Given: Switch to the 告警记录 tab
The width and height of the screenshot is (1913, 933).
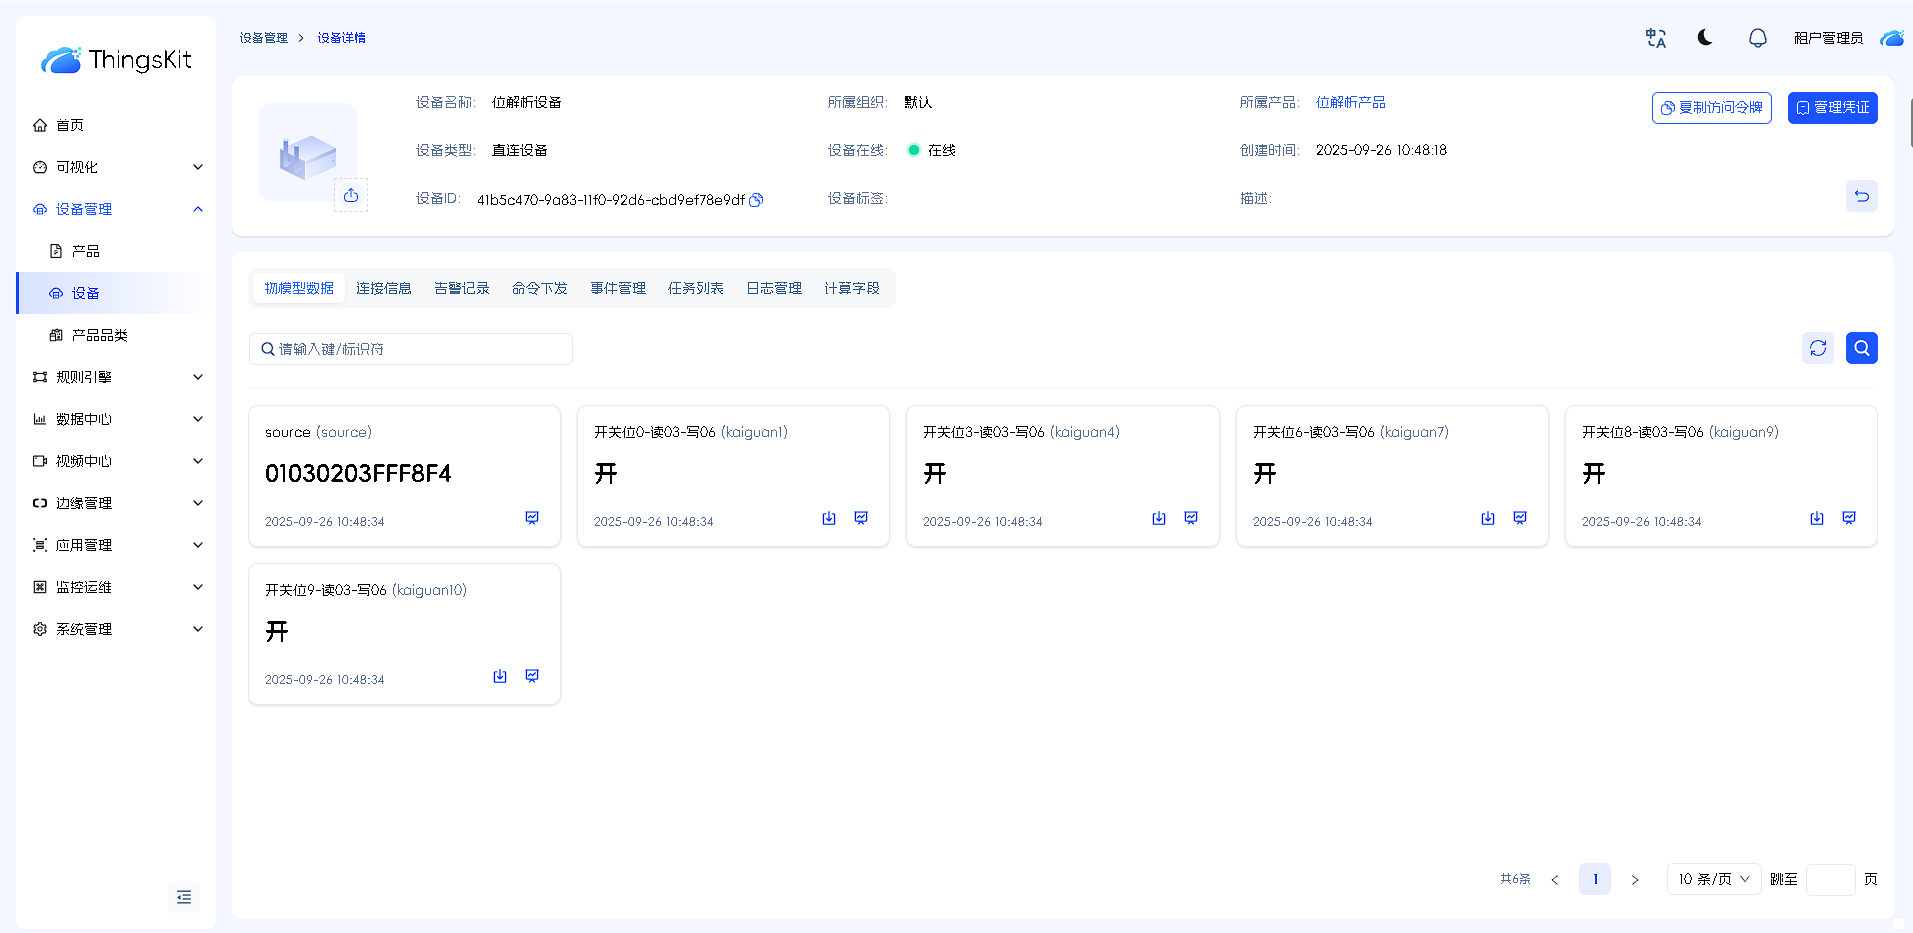Looking at the screenshot, I should 461,288.
